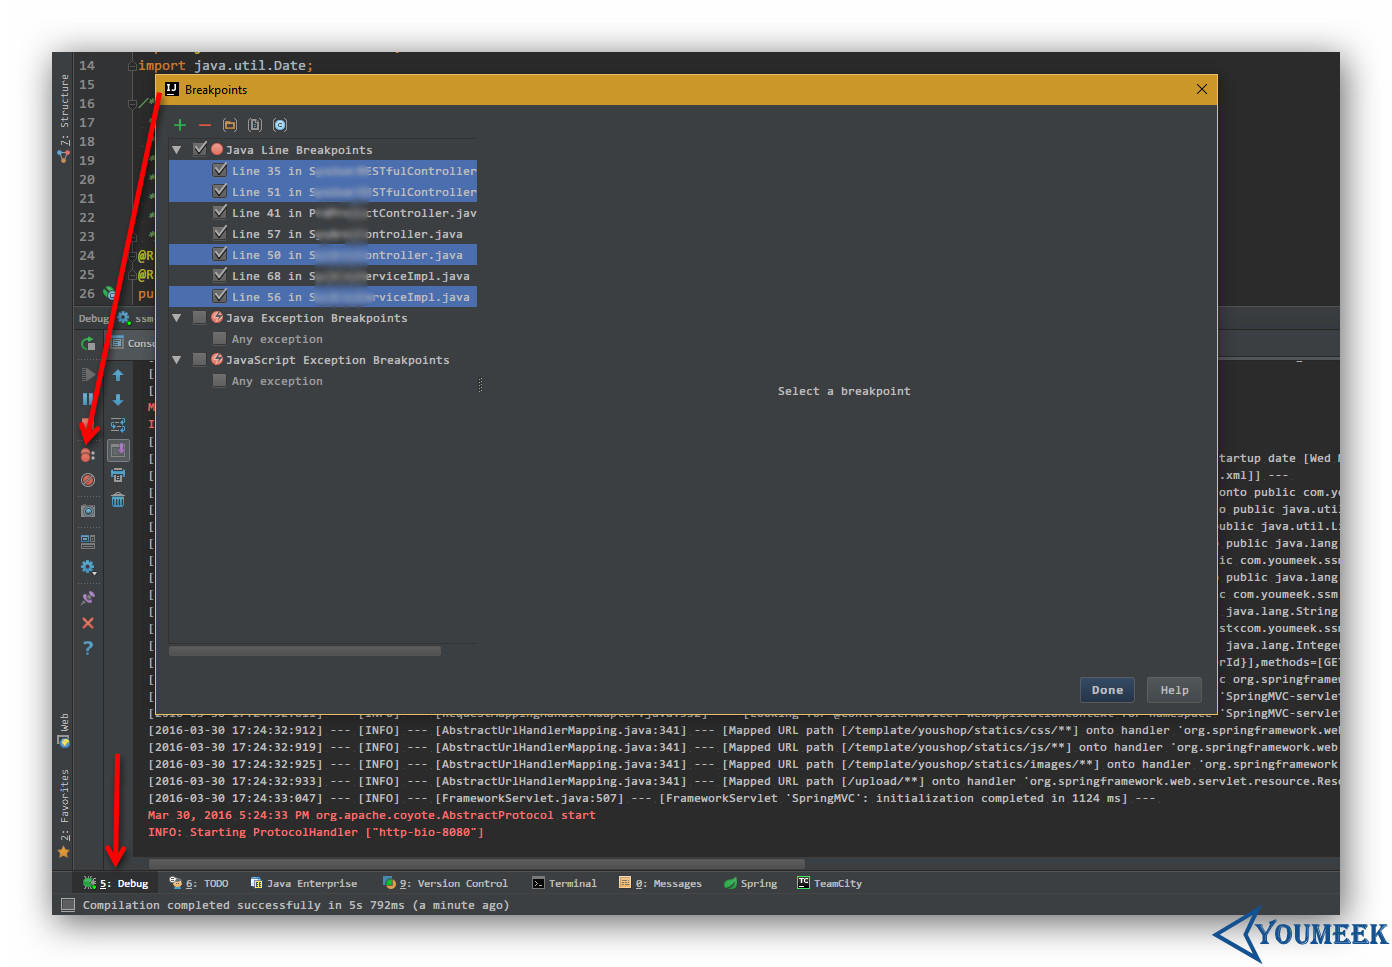Viewport: 1392px width, 967px height.
Task: Click the Mute Breakpoints icon
Action: (88, 480)
